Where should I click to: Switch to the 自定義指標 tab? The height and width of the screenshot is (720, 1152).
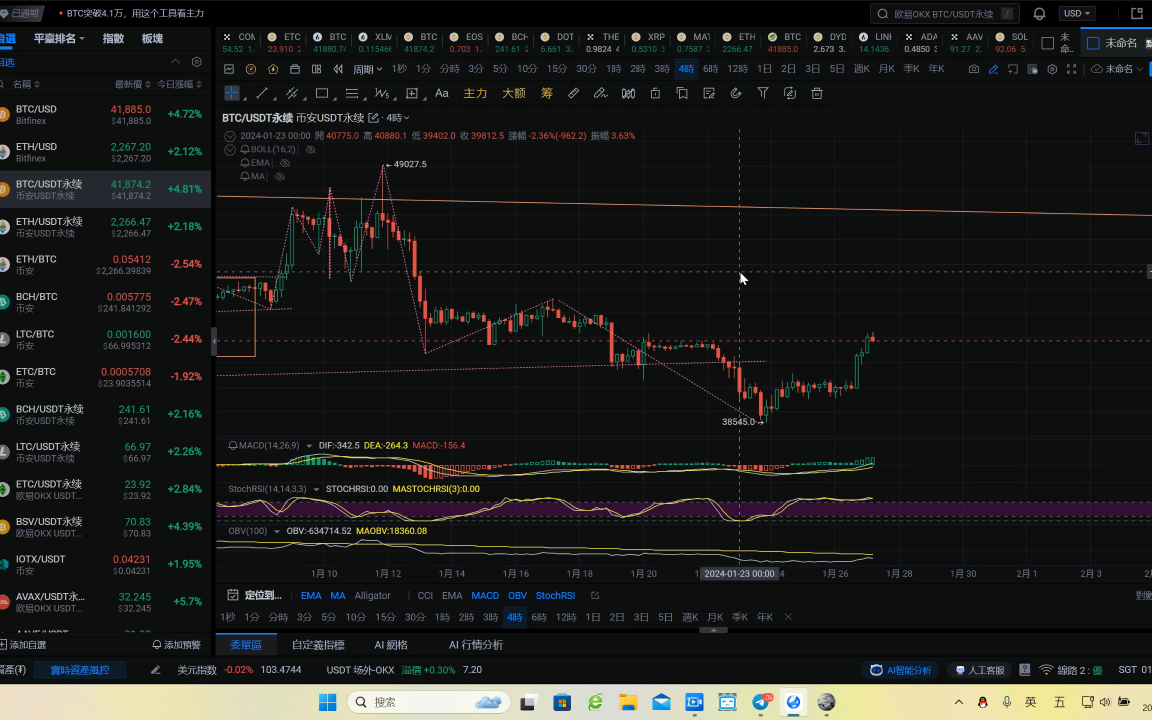tap(318, 645)
